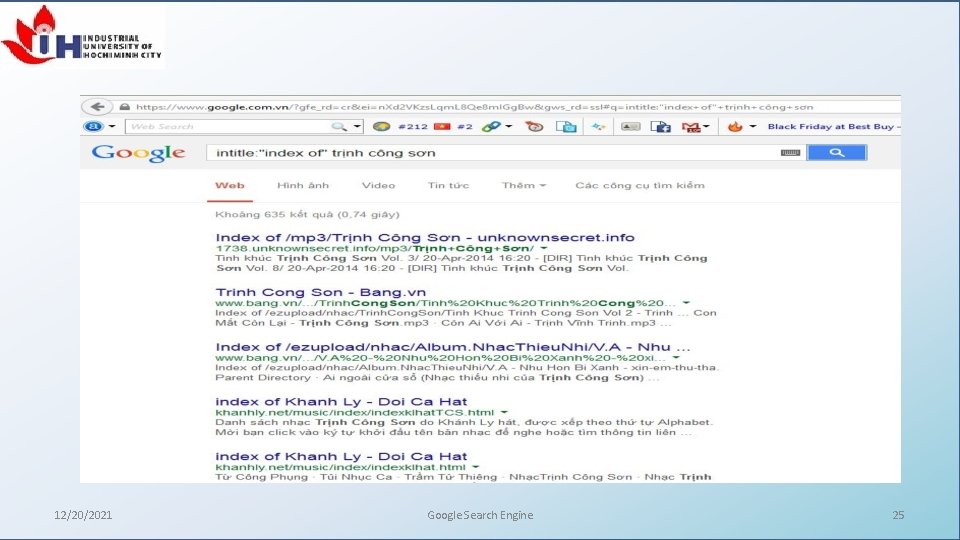Click the chain links toolbar icon
Image resolution: width=960 pixels, height=540 pixels.
point(491,127)
